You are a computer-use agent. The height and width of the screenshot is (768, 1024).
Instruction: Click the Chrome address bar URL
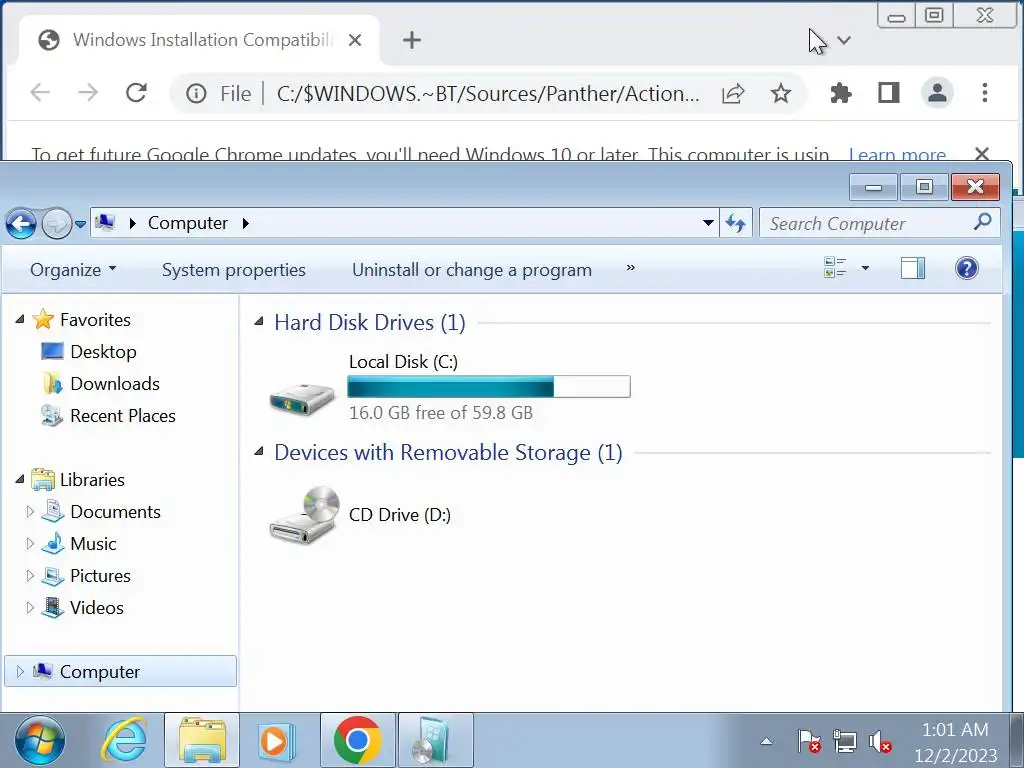488,93
